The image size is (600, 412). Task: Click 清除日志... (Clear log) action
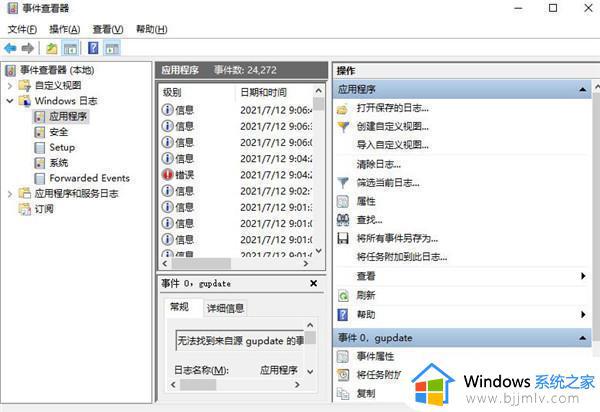click(378, 163)
